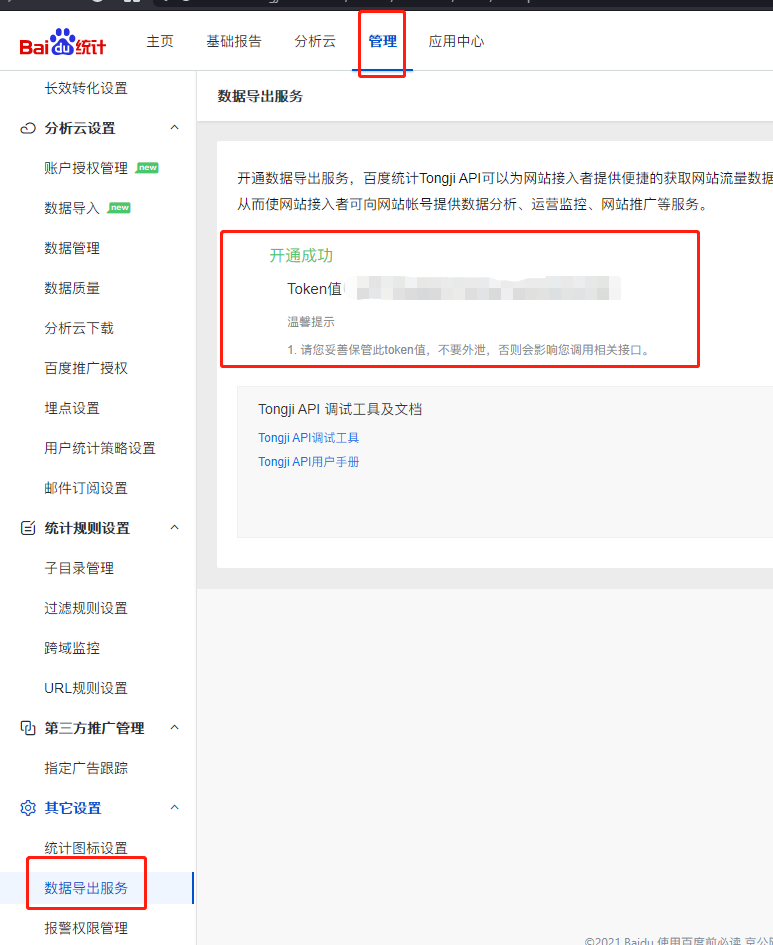Open the Tongji API调试工具 link
773x945 pixels.
coord(308,438)
